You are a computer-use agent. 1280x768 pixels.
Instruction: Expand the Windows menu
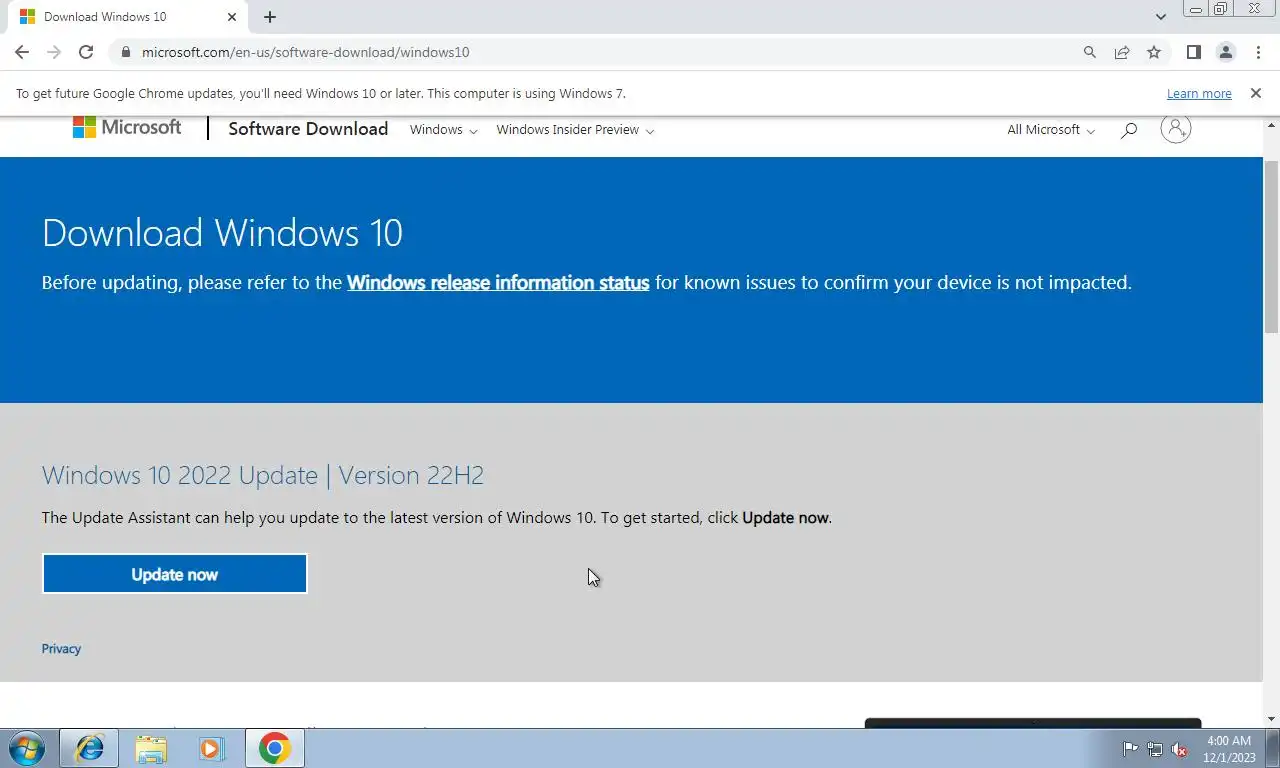(443, 130)
